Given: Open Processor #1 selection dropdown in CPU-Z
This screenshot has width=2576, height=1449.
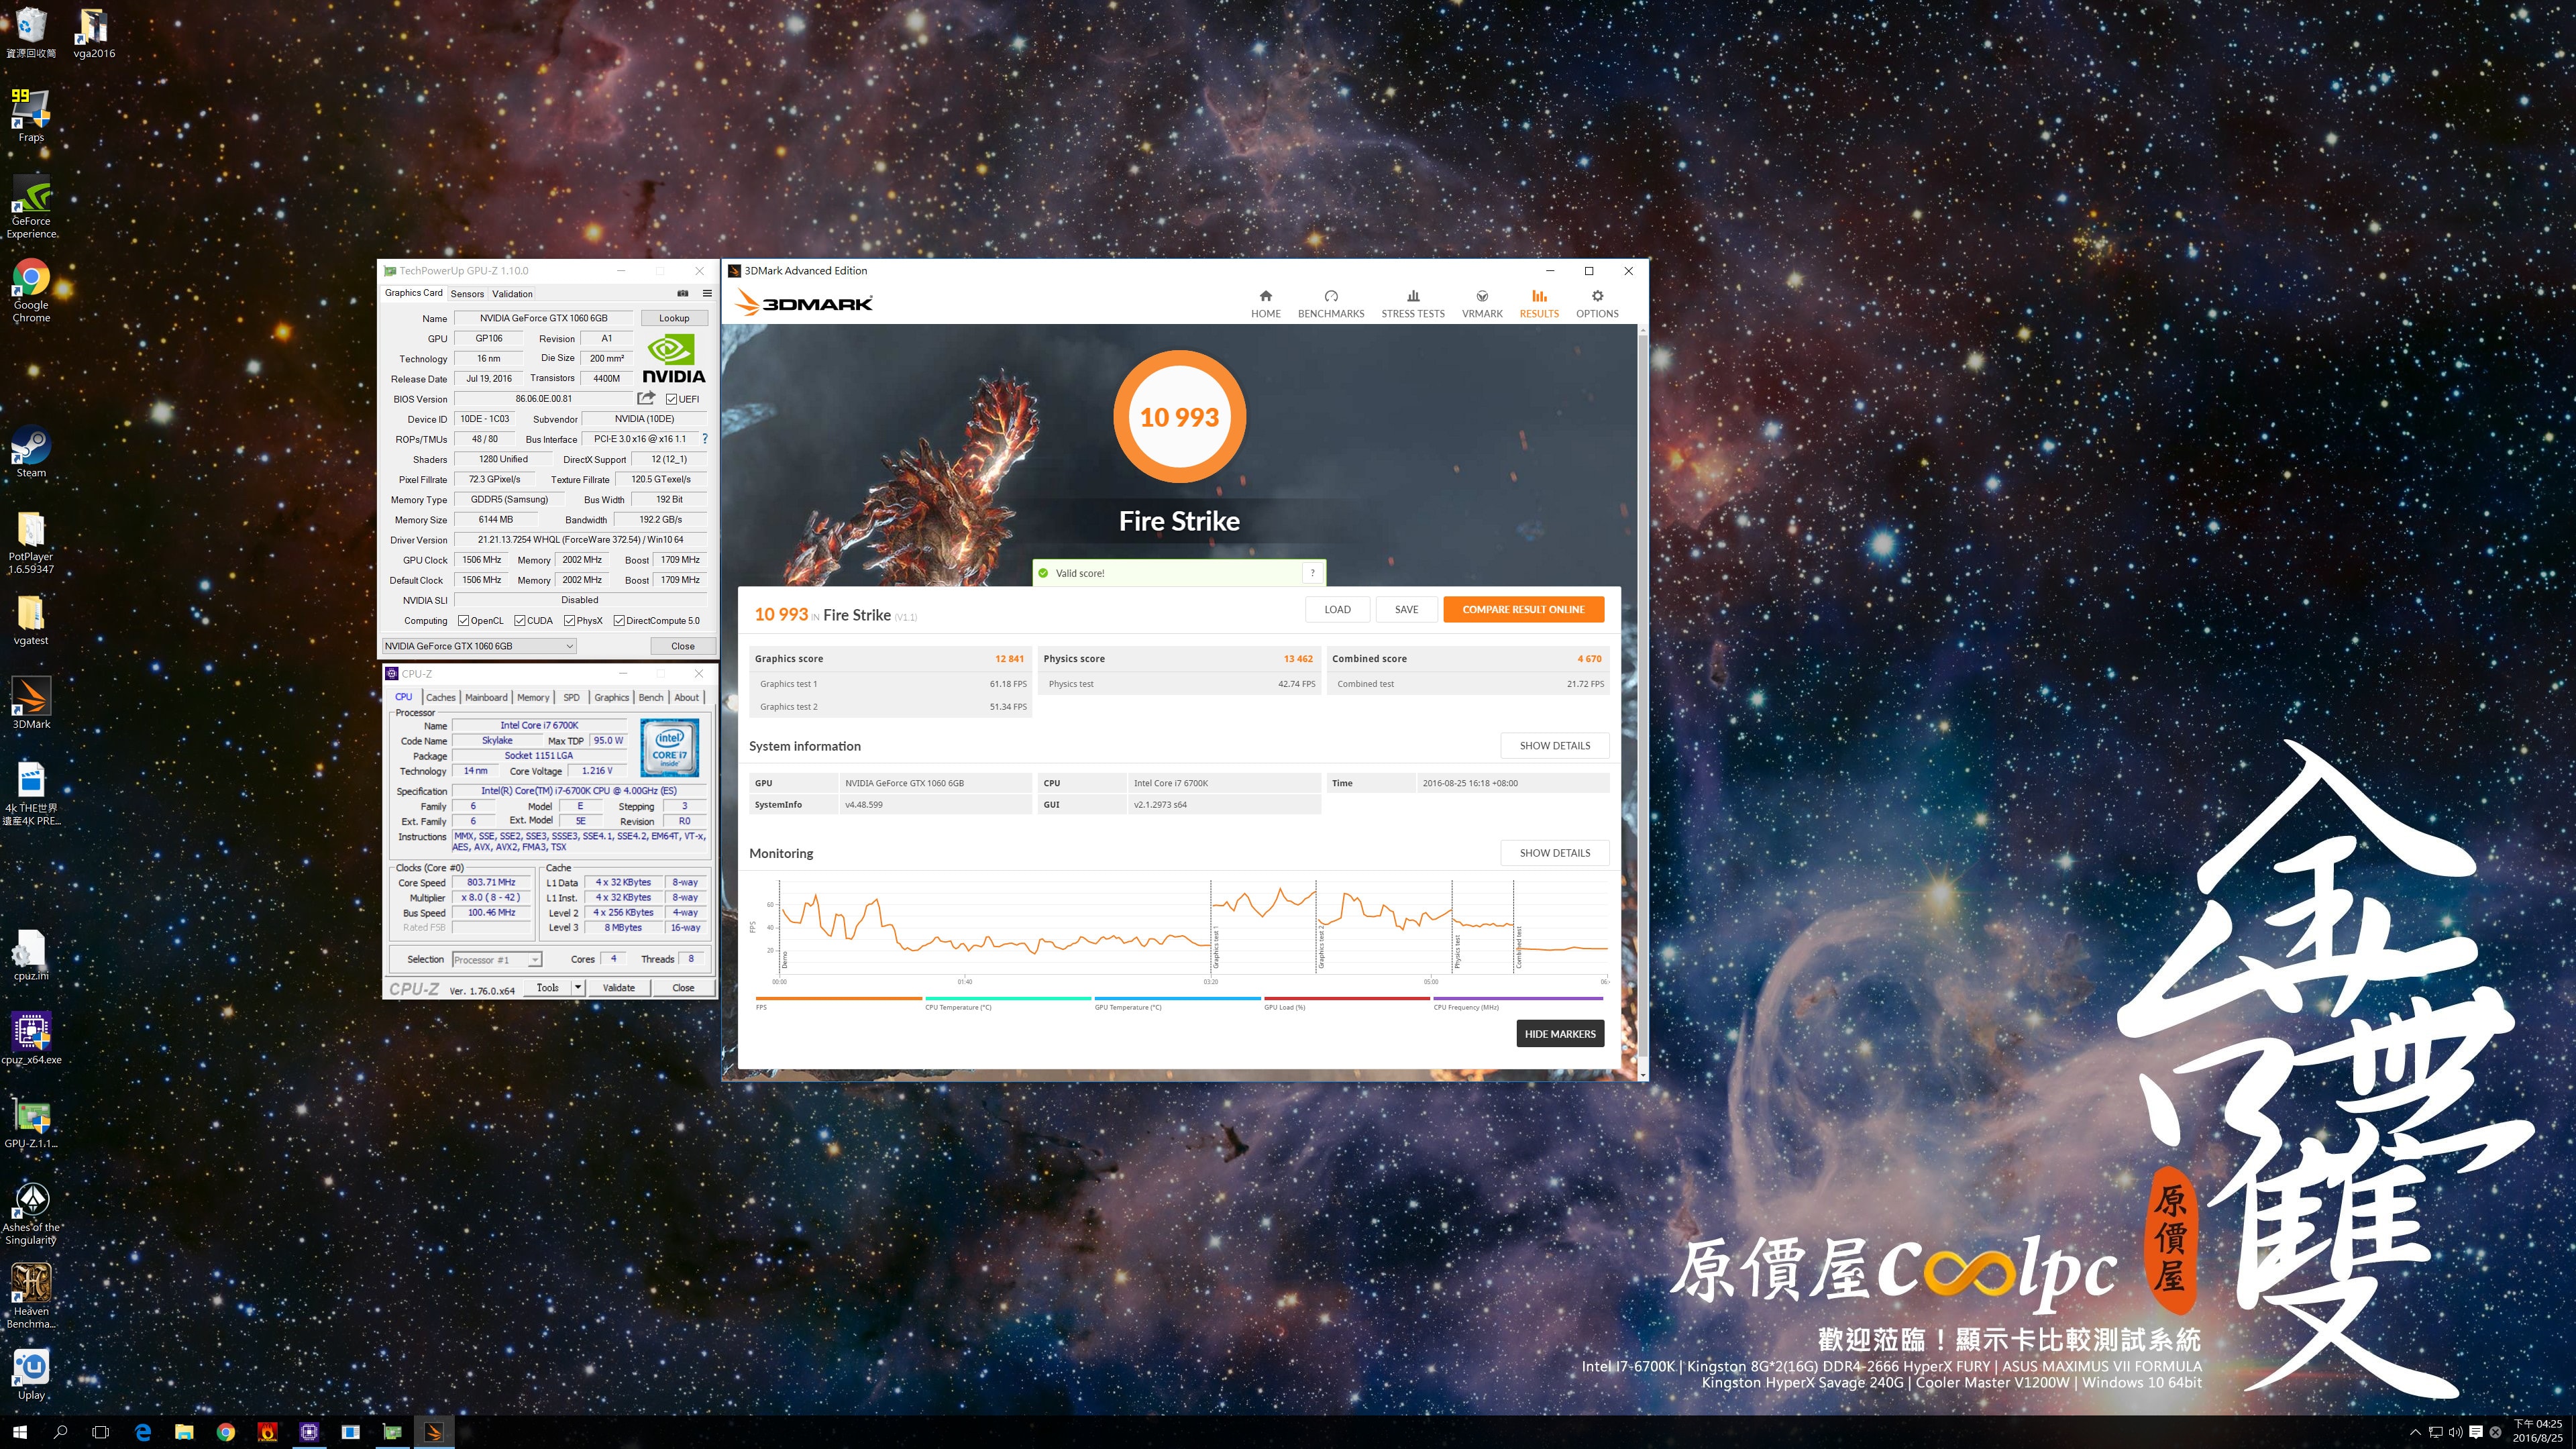Looking at the screenshot, I should [x=497, y=960].
